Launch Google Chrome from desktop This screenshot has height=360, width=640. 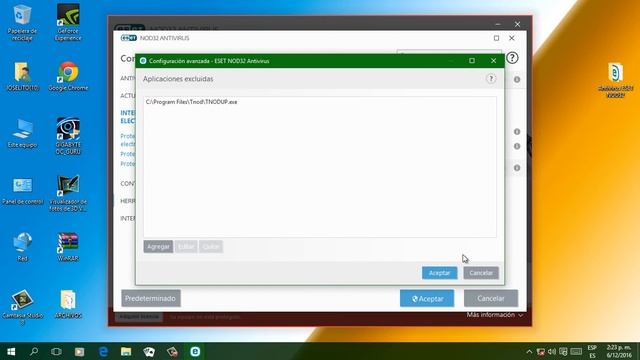(x=68, y=76)
